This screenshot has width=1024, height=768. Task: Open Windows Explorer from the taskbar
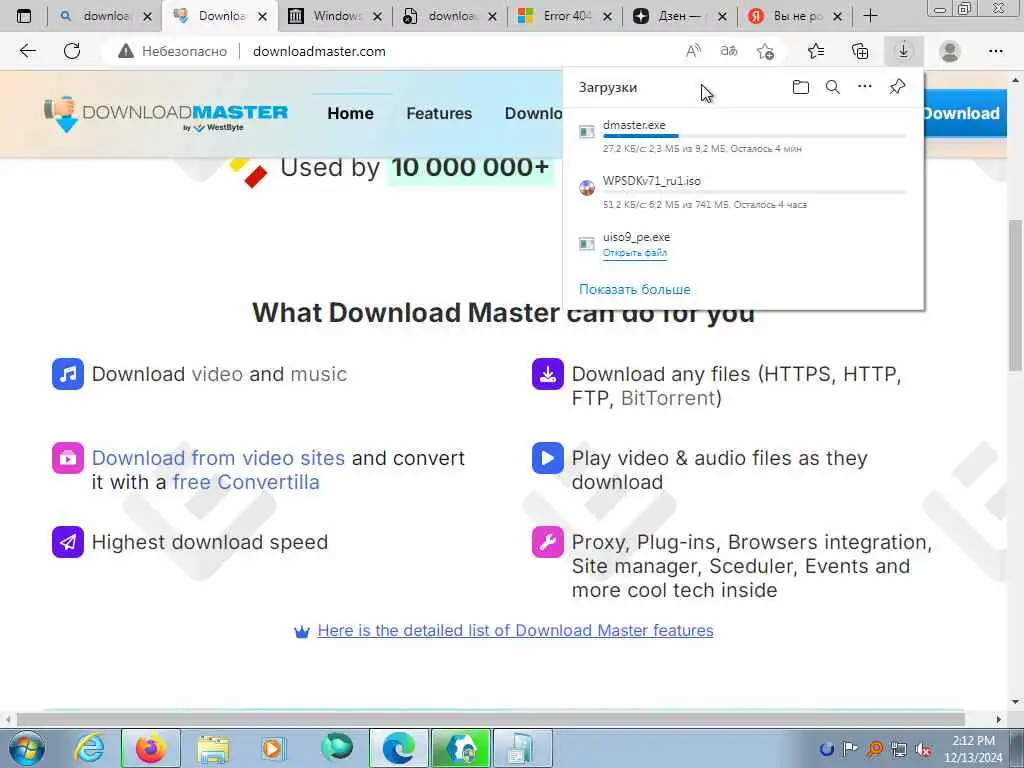pyautogui.click(x=213, y=748)
